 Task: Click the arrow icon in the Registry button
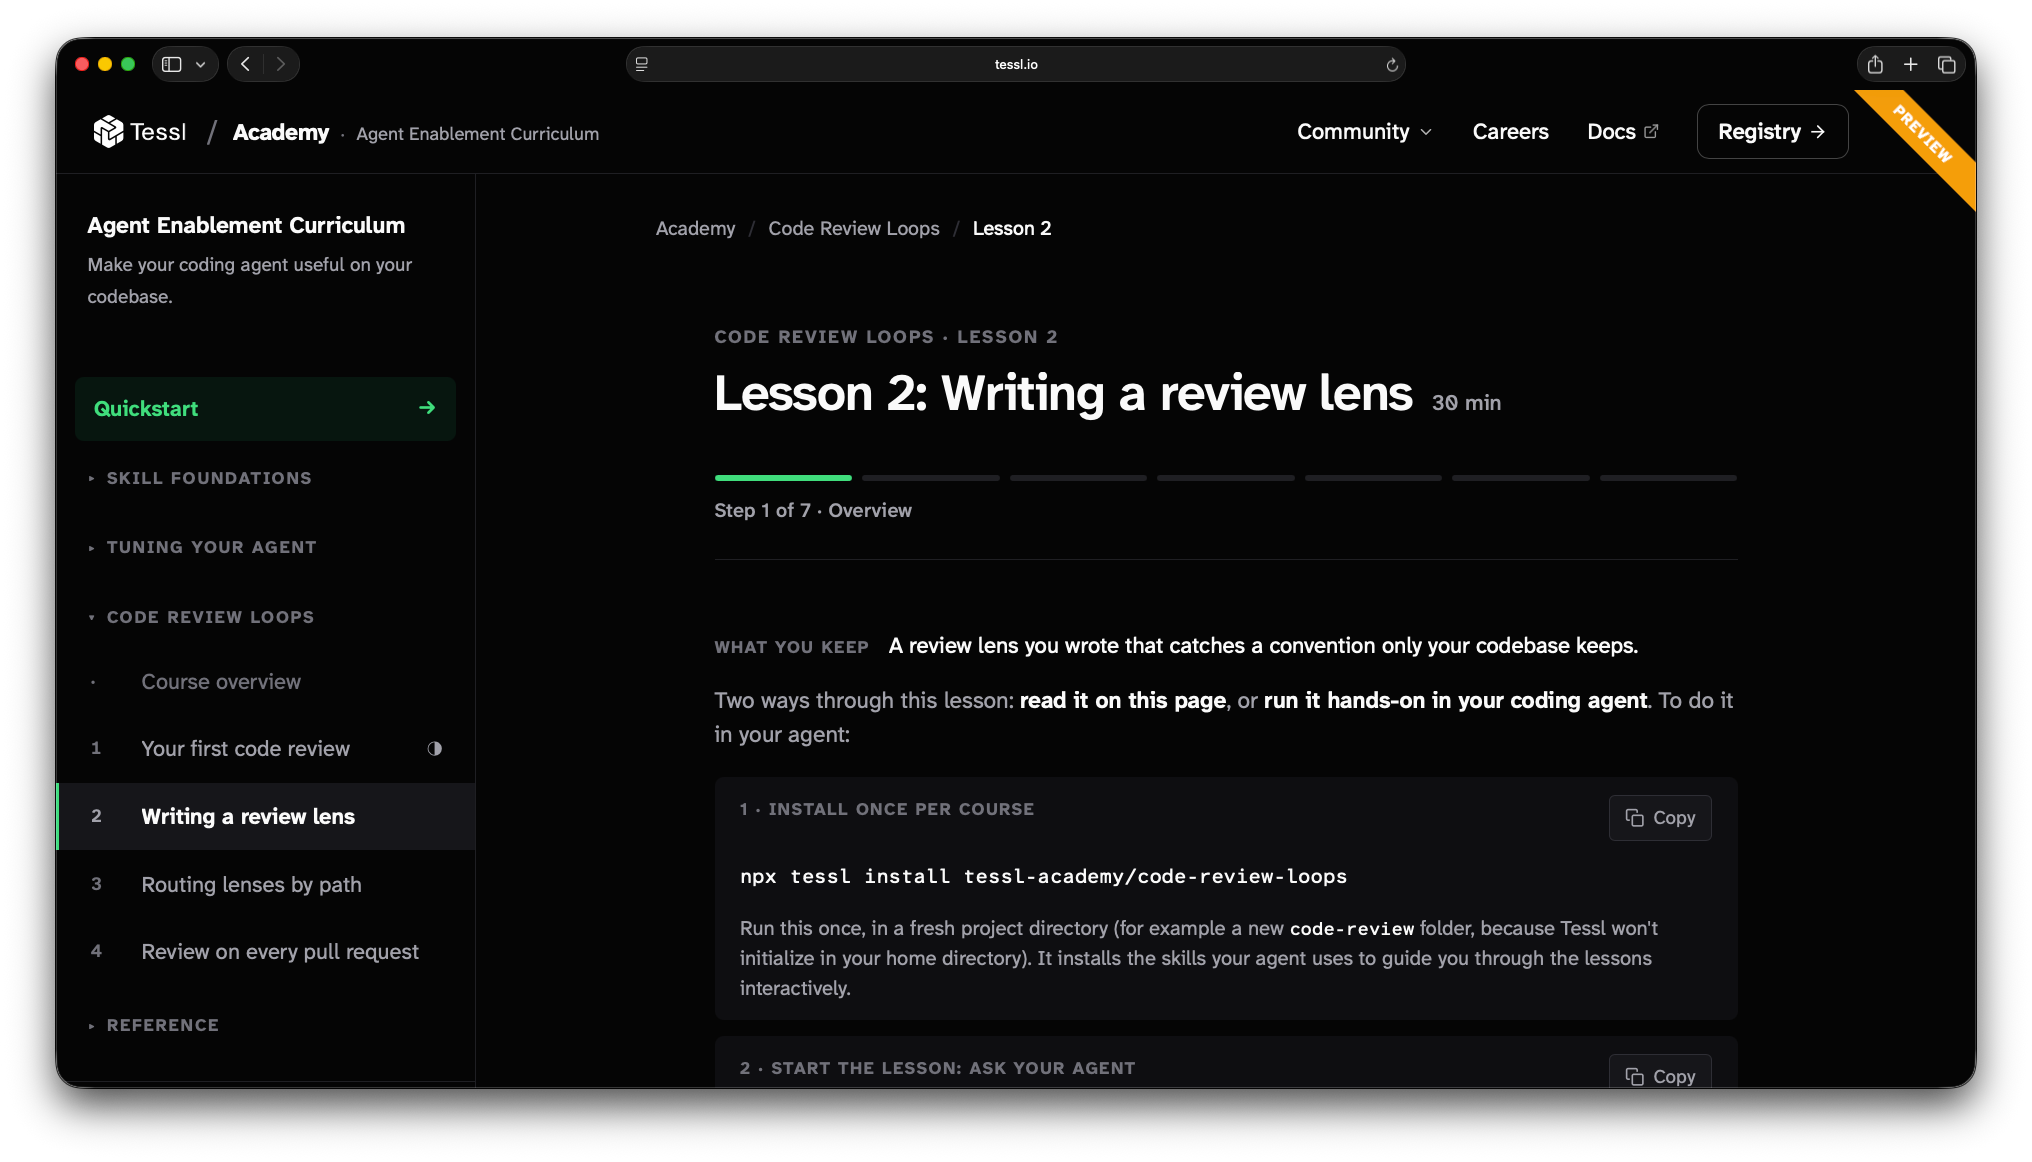click(x=1817, y=132)
